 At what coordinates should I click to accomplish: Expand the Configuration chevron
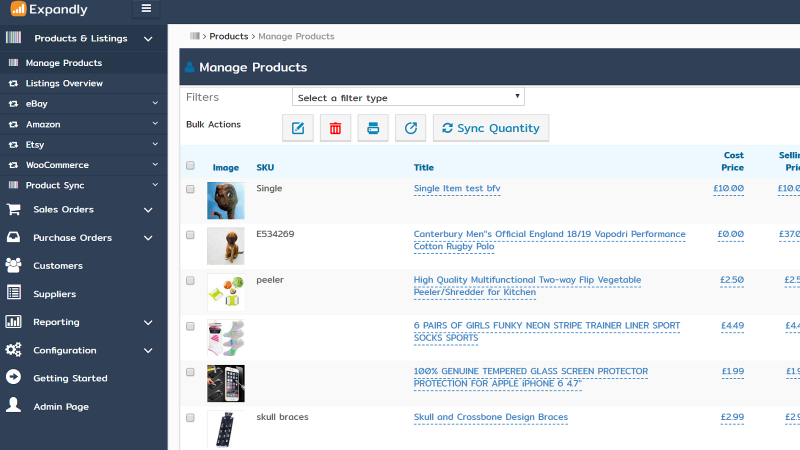click(148, 351)
